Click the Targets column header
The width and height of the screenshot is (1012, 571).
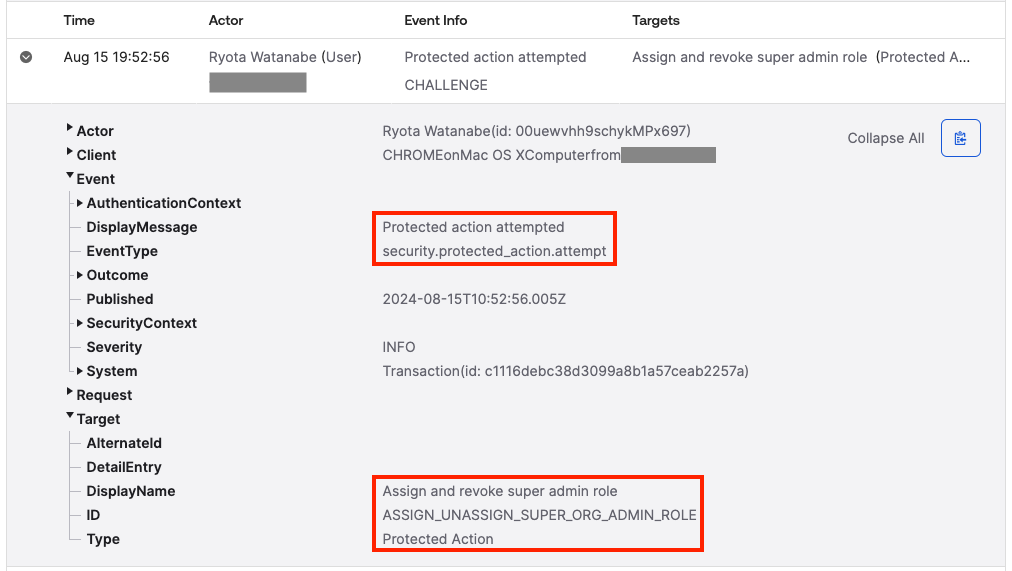656,20
